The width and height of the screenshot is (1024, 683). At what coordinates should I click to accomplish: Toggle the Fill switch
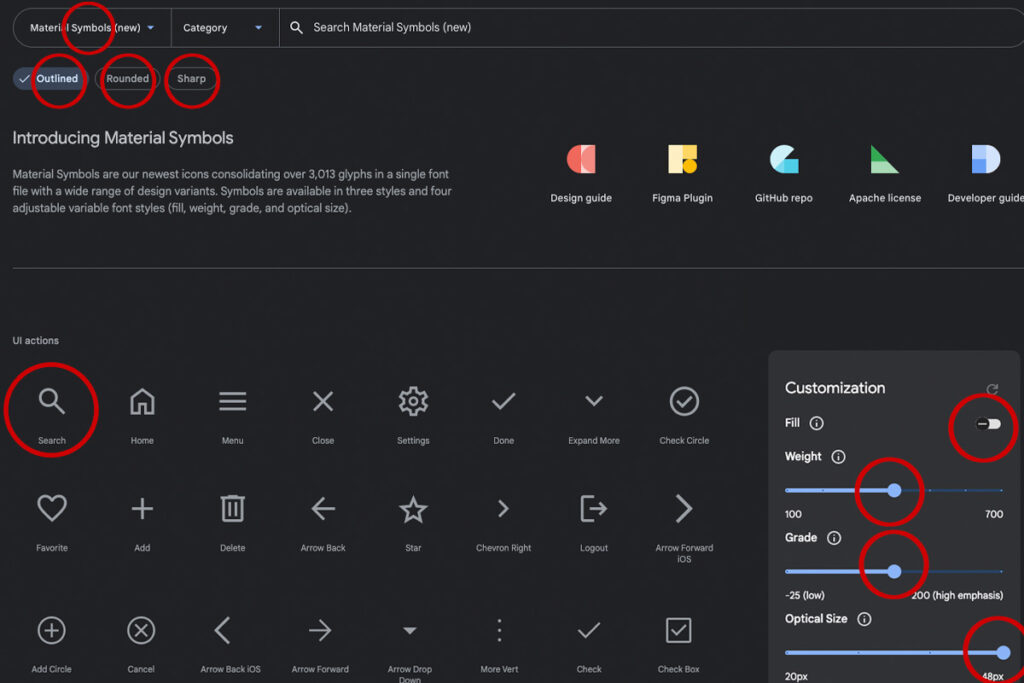click(988, 424)
